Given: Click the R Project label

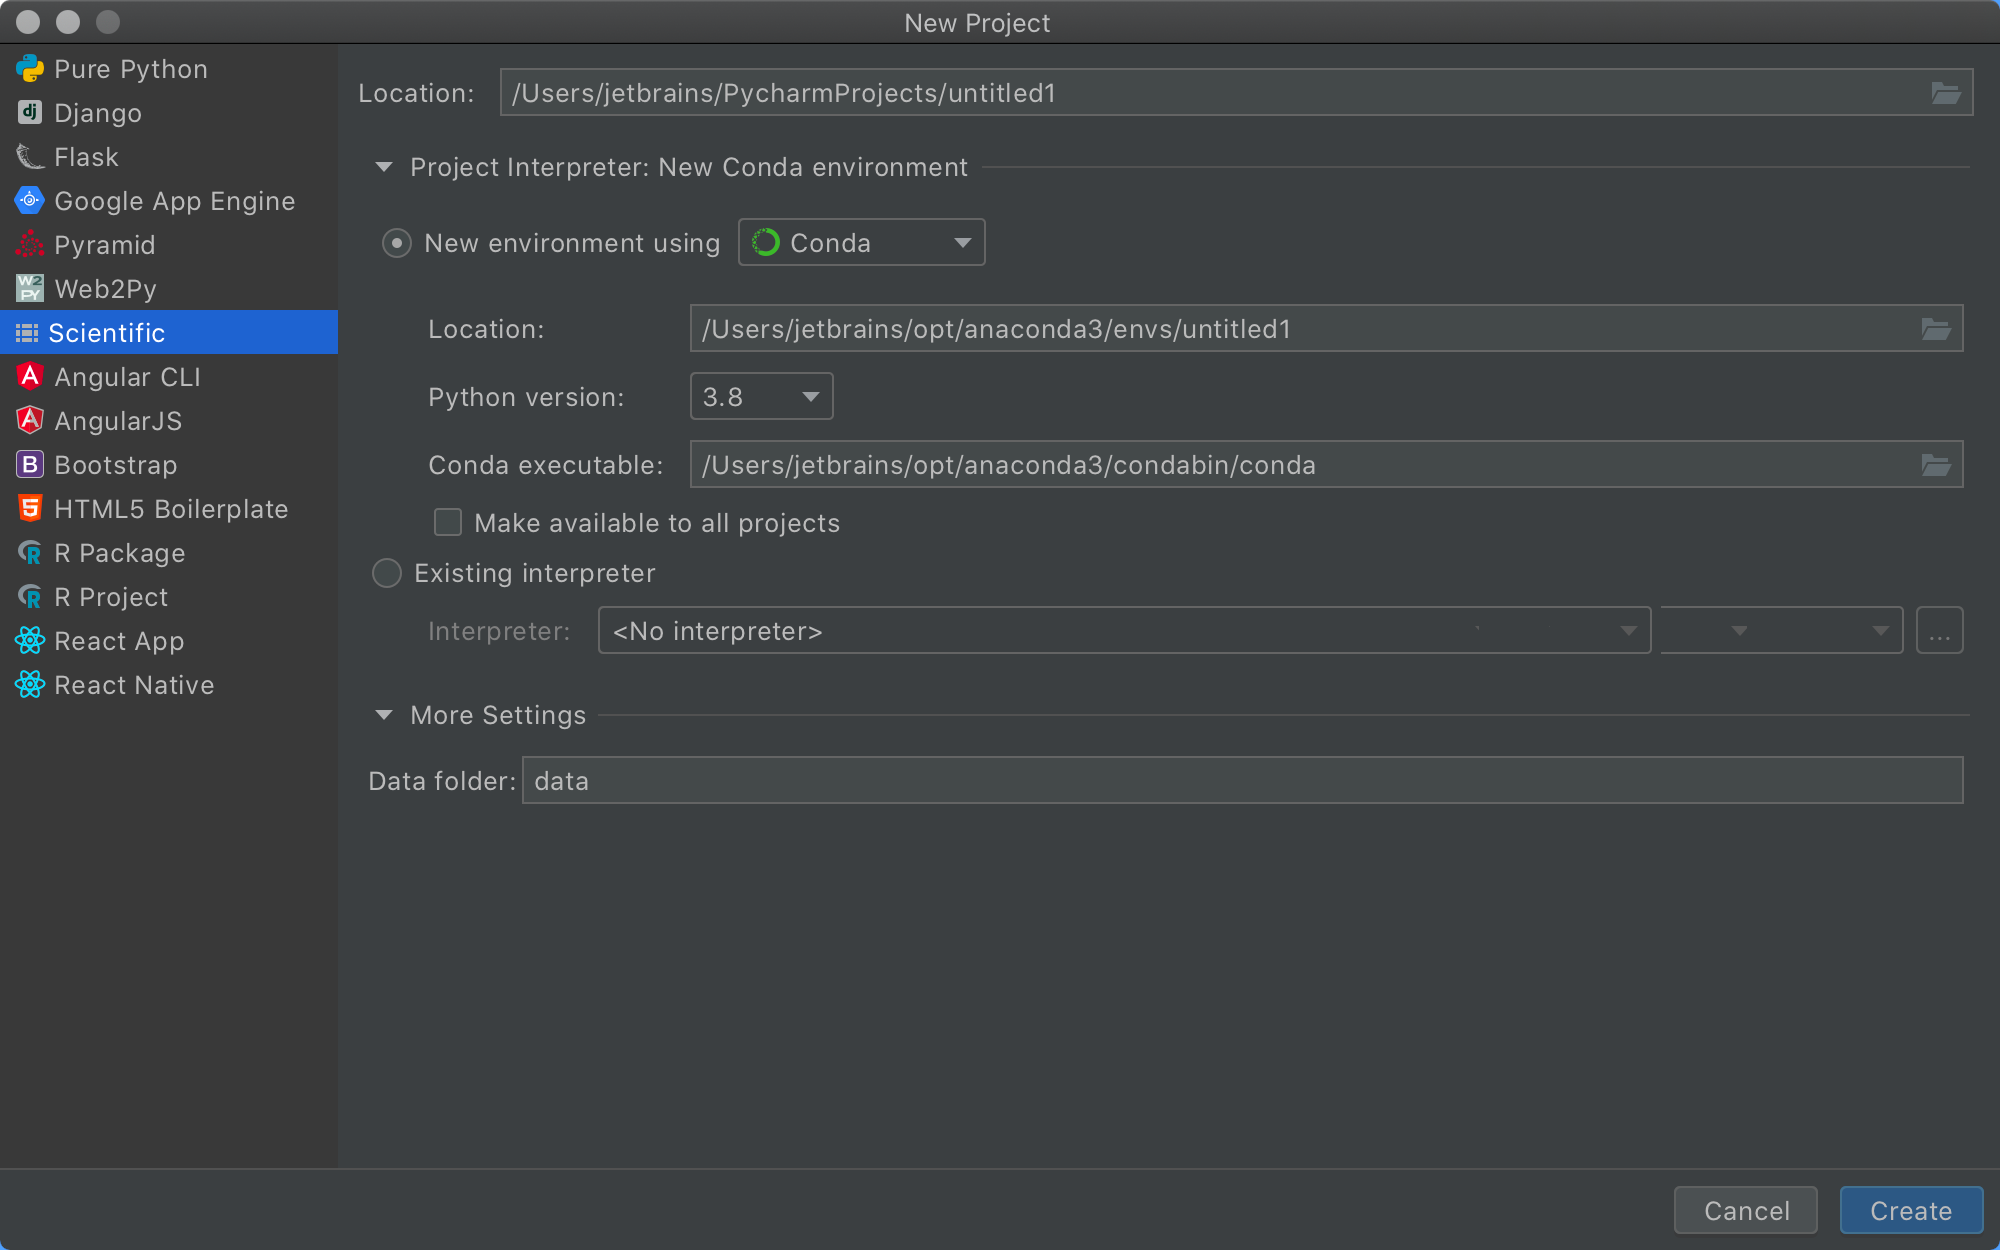Looking at the screenshot, I should (x=111, y=597).
